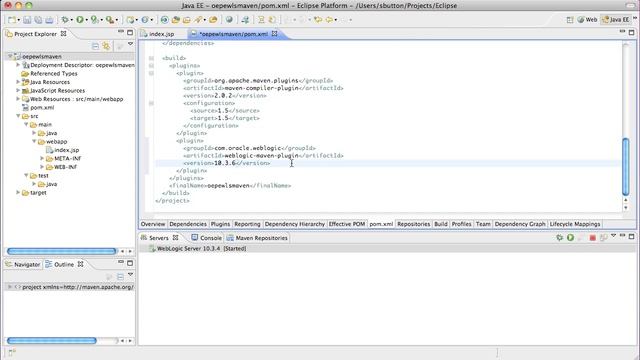Image resolution: width=640 pixels, height=360 pixels.
Task: Click Project Explorer horizontal scrollbar
Action: tap(62, 251)
